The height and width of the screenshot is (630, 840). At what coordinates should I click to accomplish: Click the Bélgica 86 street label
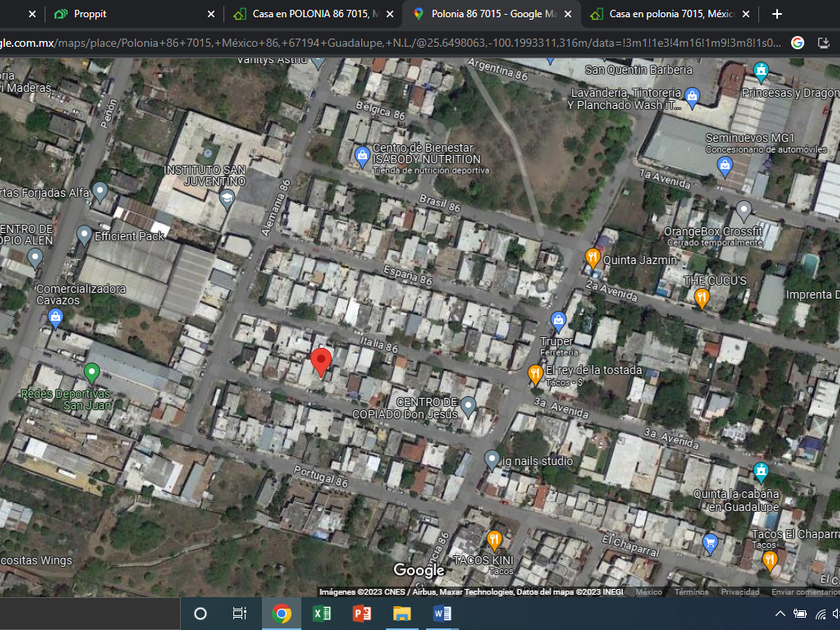click(x=380, y=110)
